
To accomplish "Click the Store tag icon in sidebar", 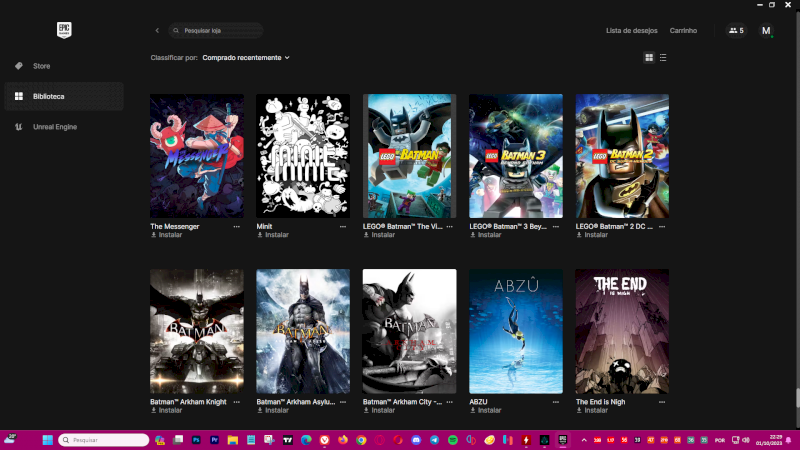I will click(x=18, y=66).
